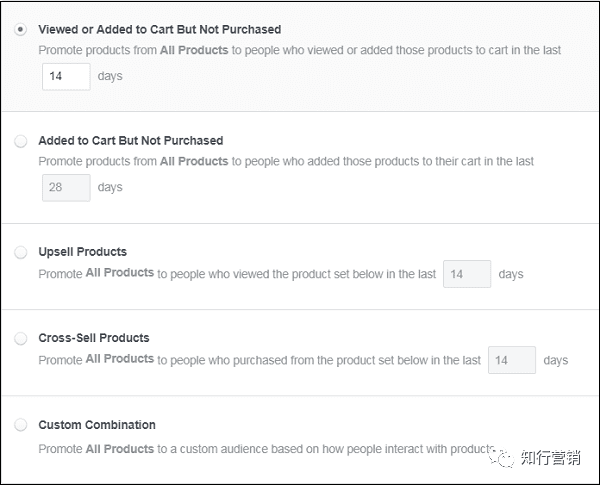The height and width of the screenshot is (485, 600).
Task: Open All Products link under Cross-Sell Products
Action: tap(120, 359)
